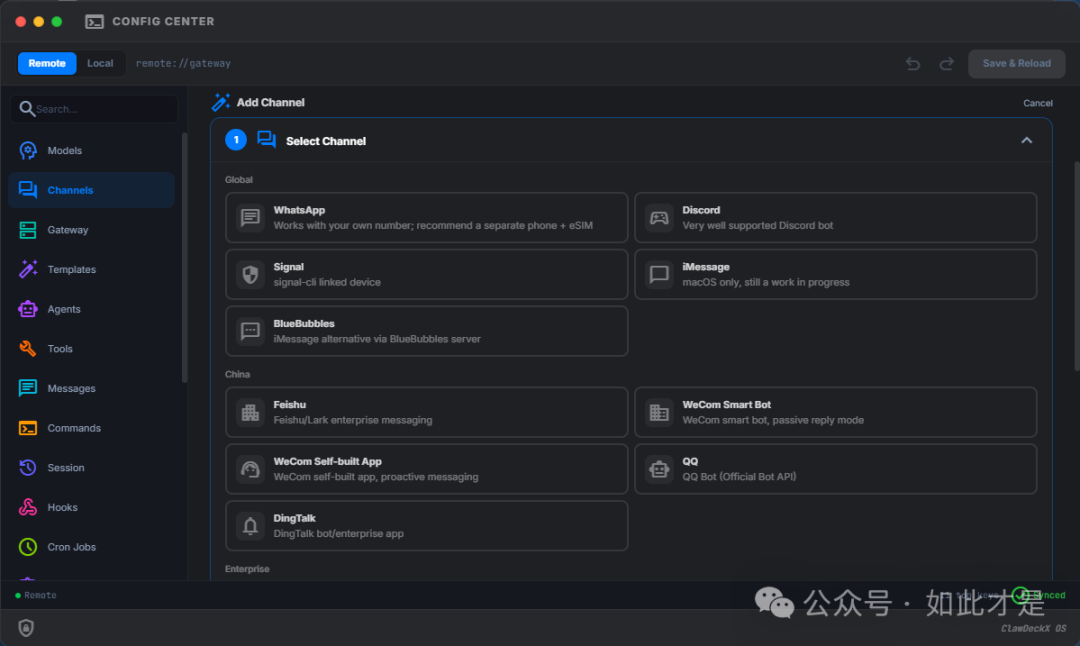Focus the Search input field
Screen dimensions: 1080x646
click(100, 109)
